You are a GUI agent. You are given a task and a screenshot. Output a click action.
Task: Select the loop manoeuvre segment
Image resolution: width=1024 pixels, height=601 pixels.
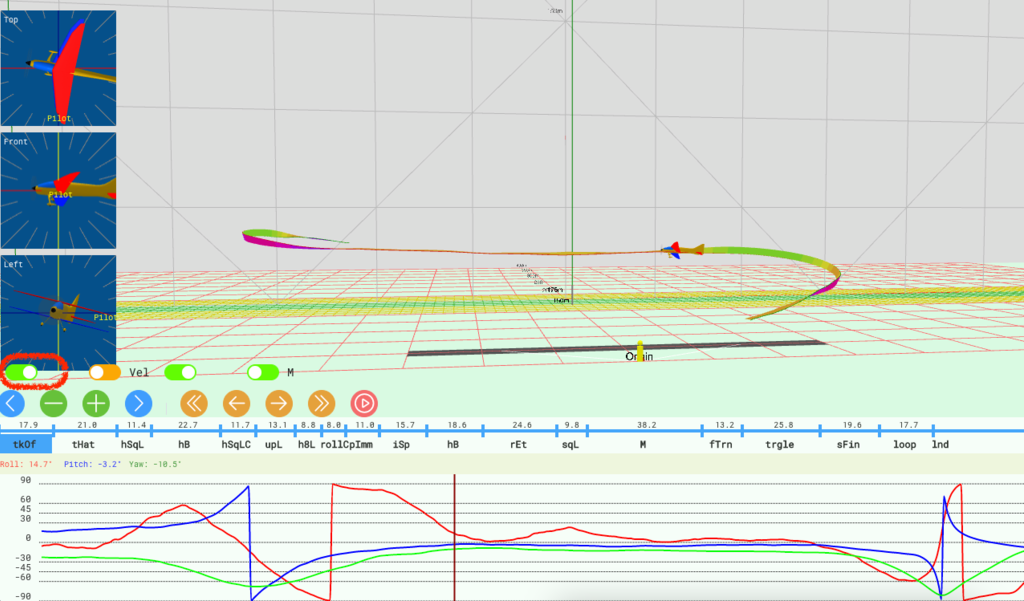pos(904,444)
